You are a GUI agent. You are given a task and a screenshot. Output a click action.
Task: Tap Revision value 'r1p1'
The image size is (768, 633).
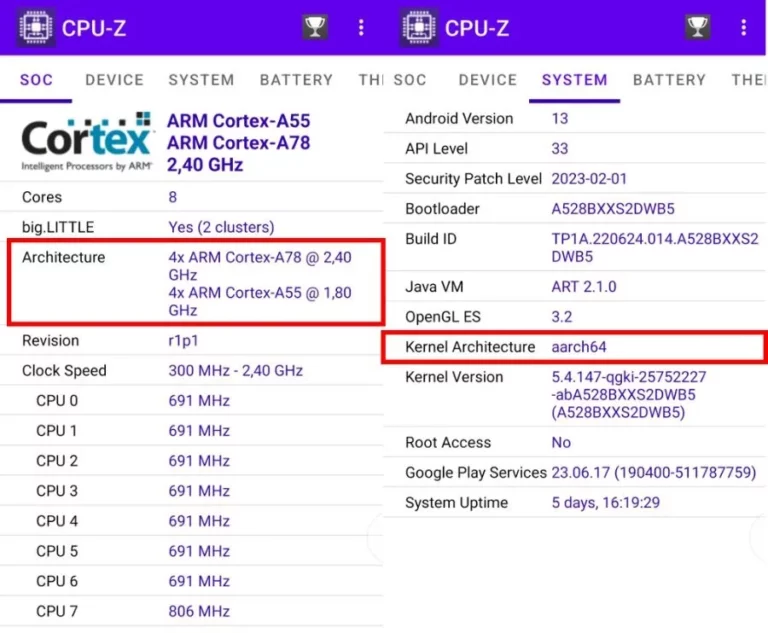pyautogui.click(x=183, y=341)
